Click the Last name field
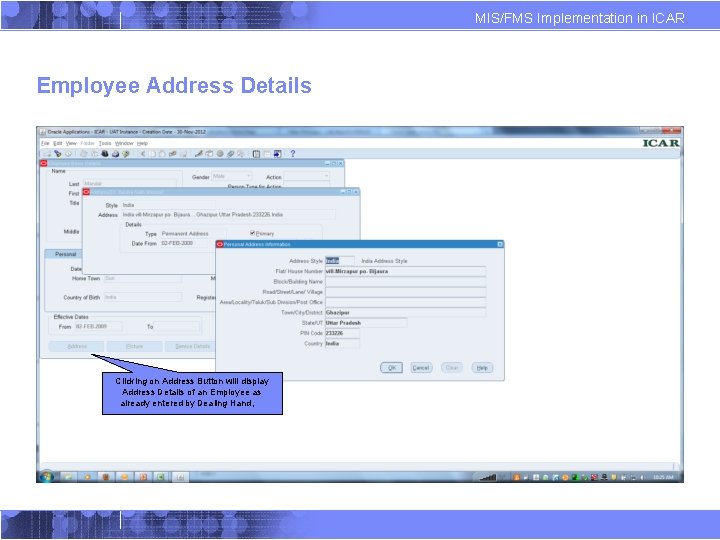Screen dimensions: 720x540 [129, 183]
